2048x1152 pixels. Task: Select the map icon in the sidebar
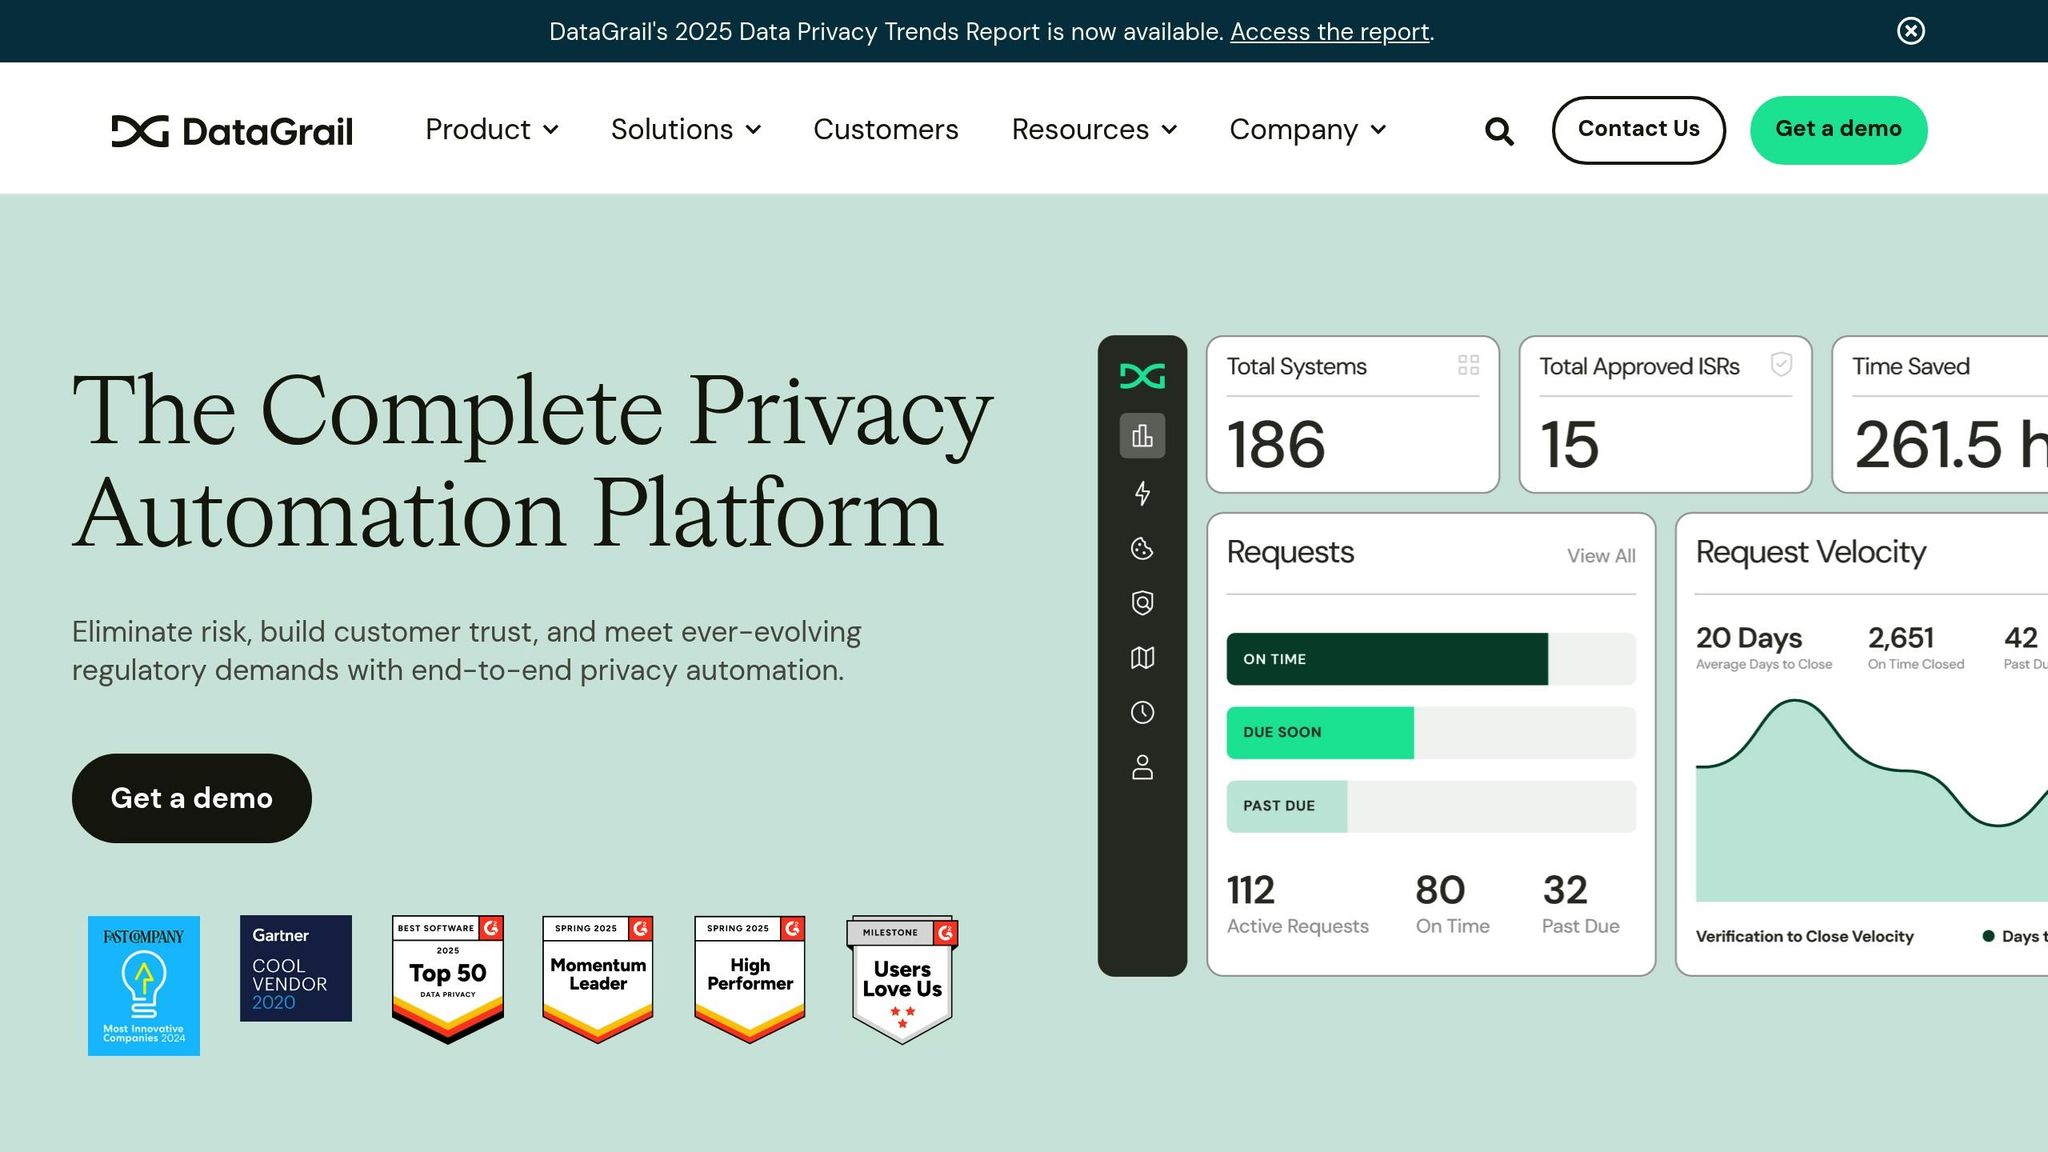coord(1142,658)
